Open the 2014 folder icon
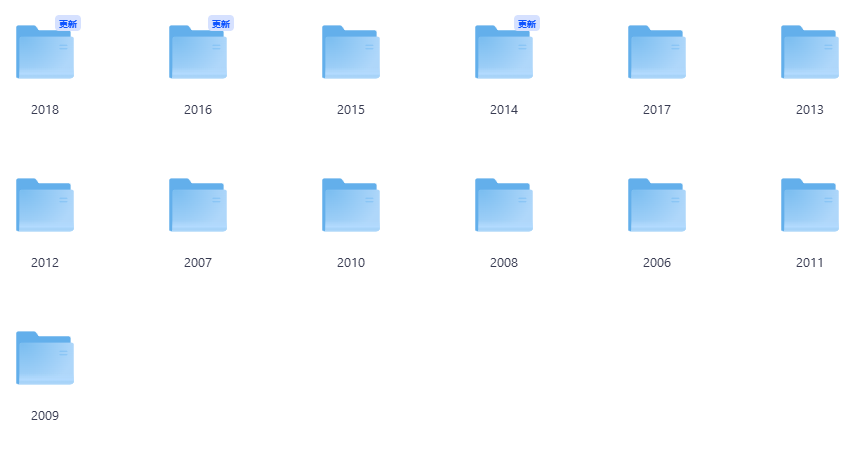863x454 pixels. point(504,52)
